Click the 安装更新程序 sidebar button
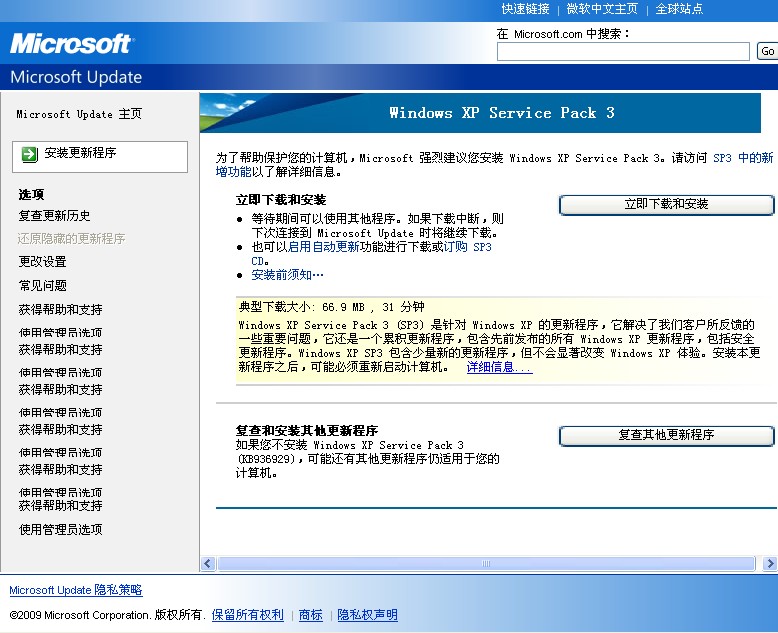778x633 pixels. [x=100, y=157]
